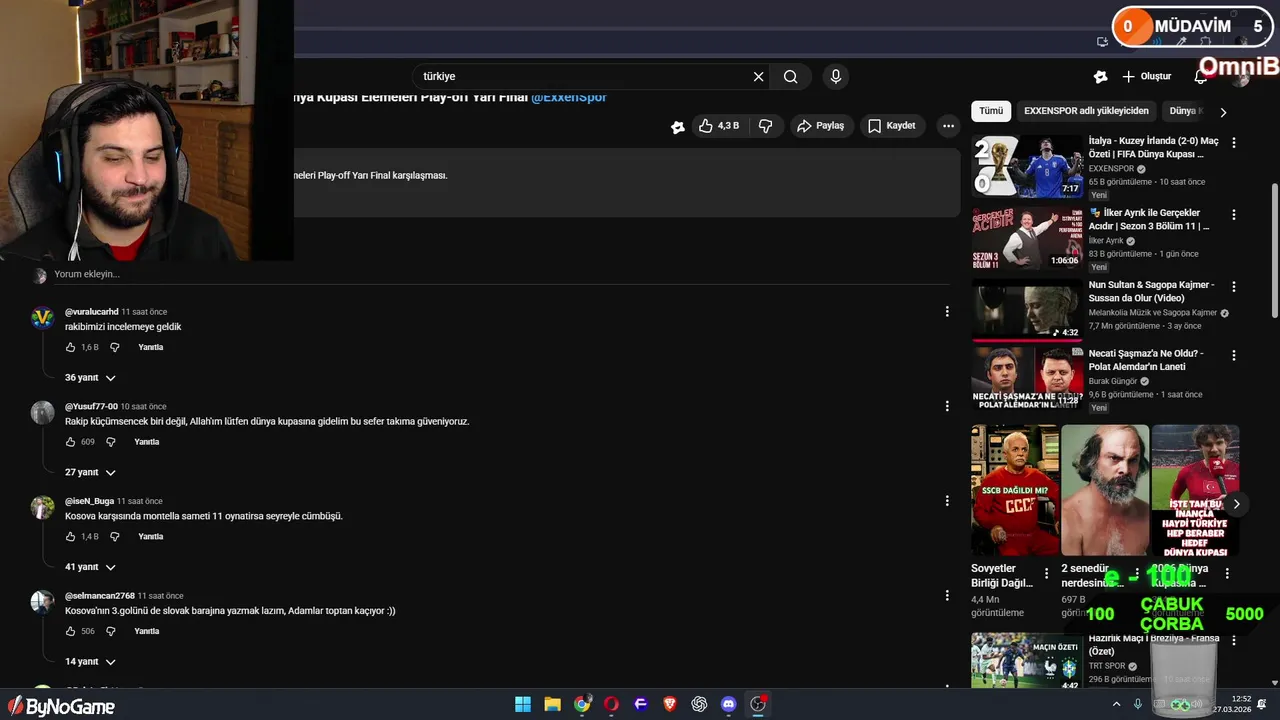This screenshot has height=720, width=1280.
Task: Open options for İlker Ayrık video
Action: 1233,215
